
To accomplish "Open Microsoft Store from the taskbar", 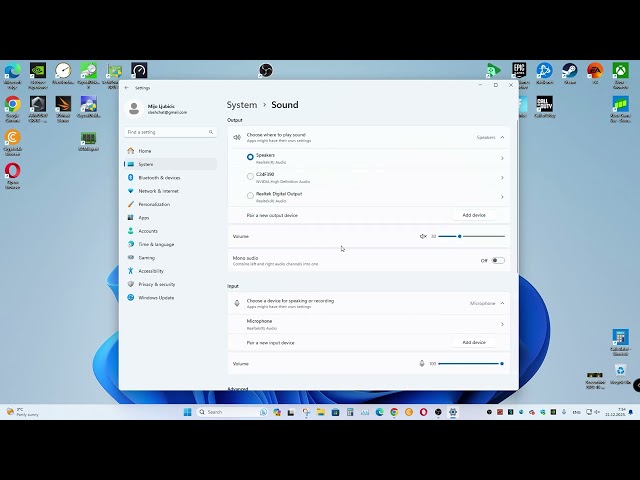I will [336, 412].
